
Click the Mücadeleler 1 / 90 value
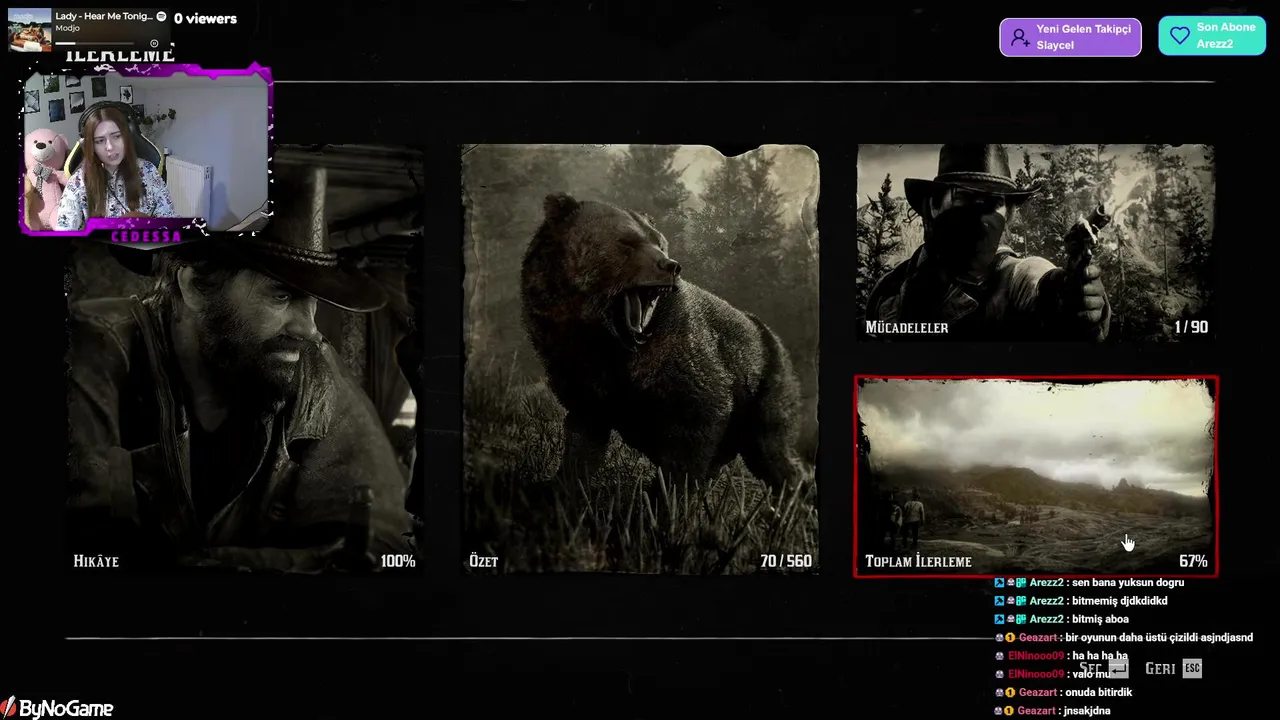(1191, 327)
